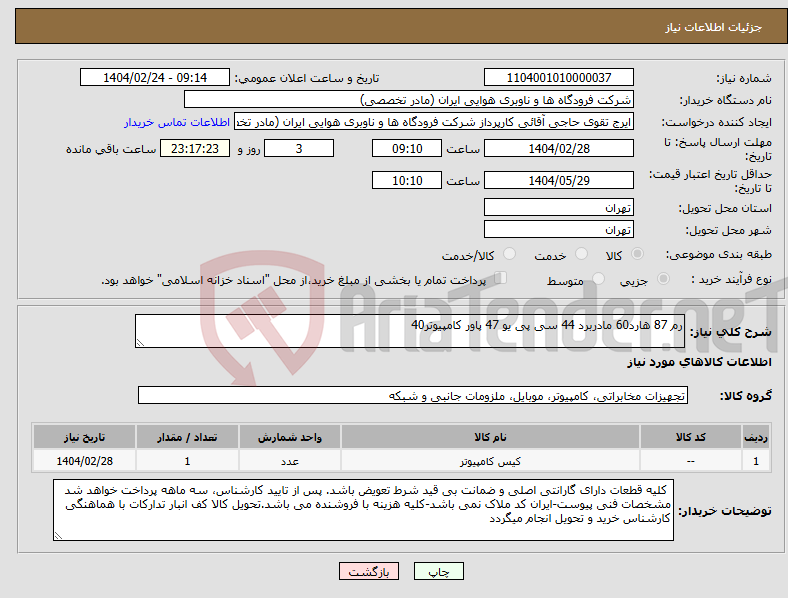Click the remaining time field 23:17:23
788x598 pixels.
(195, 148)
